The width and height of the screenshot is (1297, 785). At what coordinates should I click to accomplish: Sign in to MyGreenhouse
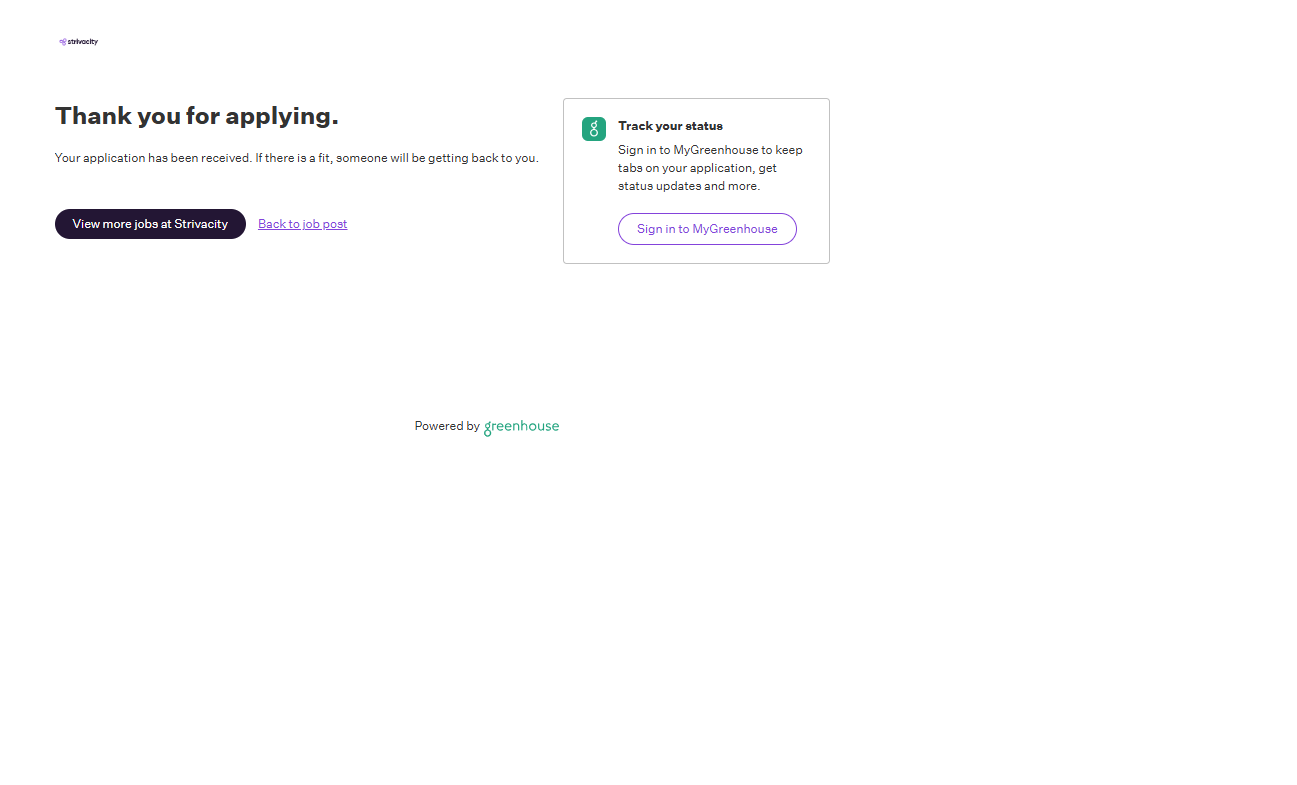[x=707, y=229]
